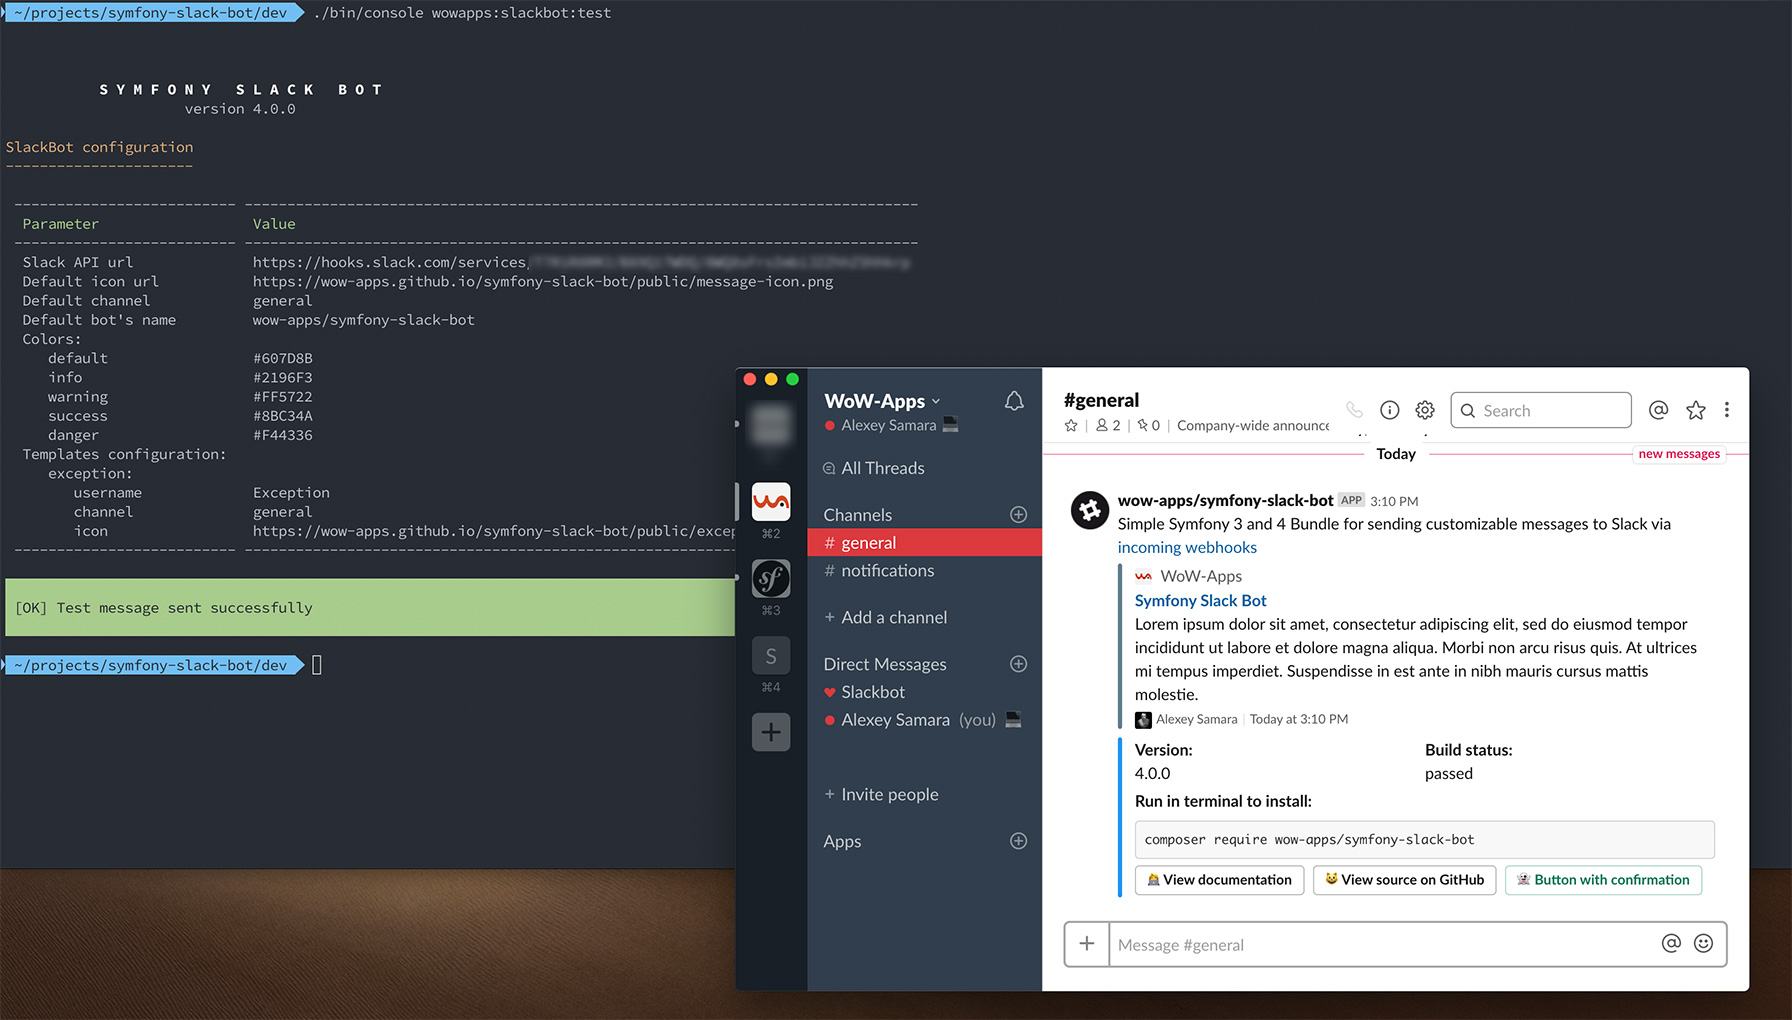Image resolution: width=1792 pixels, height=1020 pixels.
Task: Click plus icon next to Apps
Action: pyautogui.click(x=1018, y=840)
